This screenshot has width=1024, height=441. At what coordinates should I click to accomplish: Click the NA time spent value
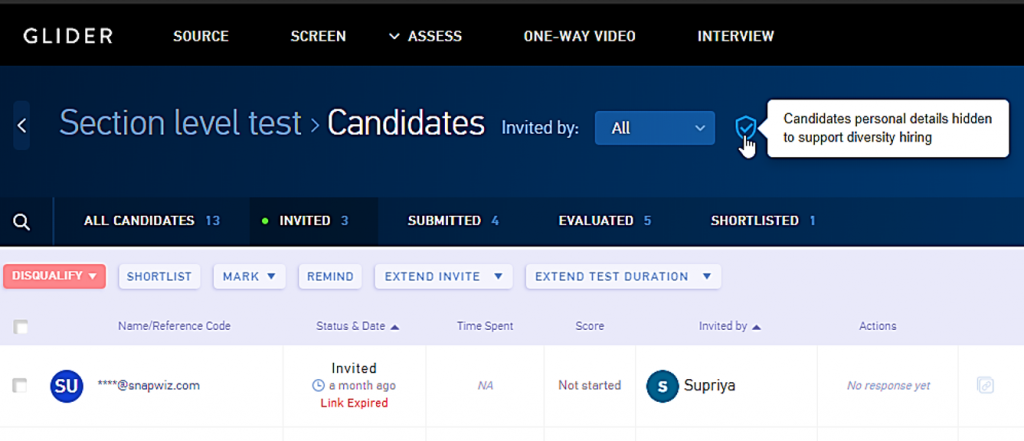click(485, 386)
